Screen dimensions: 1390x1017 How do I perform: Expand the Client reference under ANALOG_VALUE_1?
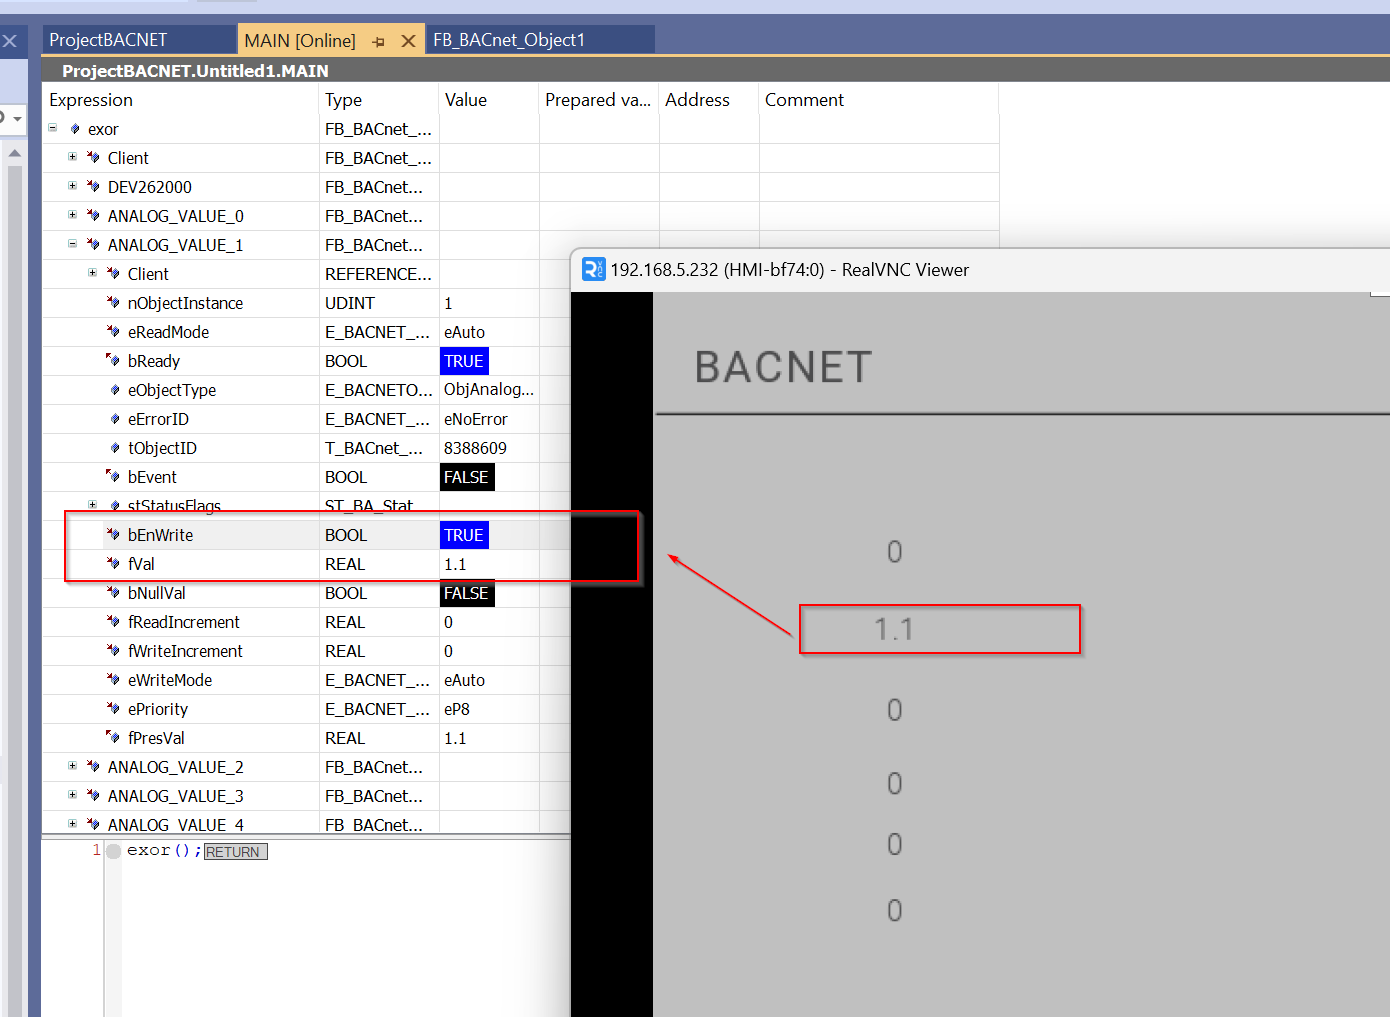(92, 273)
